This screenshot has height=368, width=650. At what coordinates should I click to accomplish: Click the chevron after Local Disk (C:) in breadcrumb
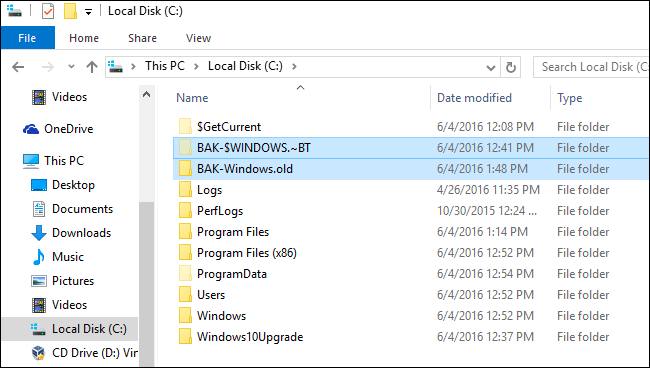tap(294, 66)
